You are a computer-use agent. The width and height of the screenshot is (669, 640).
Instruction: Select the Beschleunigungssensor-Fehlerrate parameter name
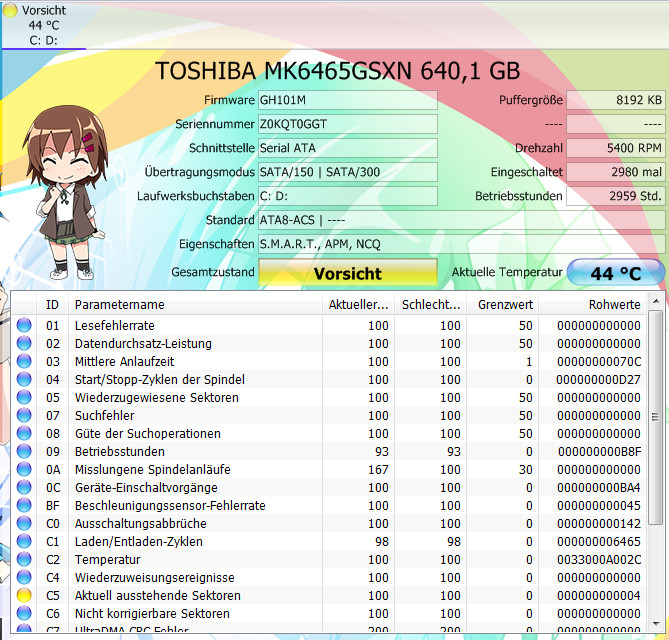(170, 506)
